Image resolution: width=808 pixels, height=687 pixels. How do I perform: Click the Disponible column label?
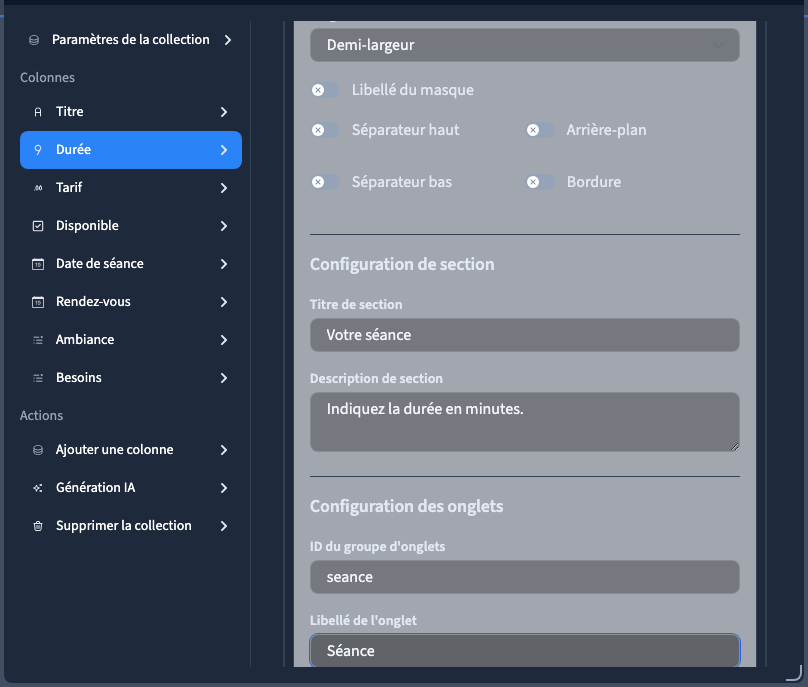(87, 226)
